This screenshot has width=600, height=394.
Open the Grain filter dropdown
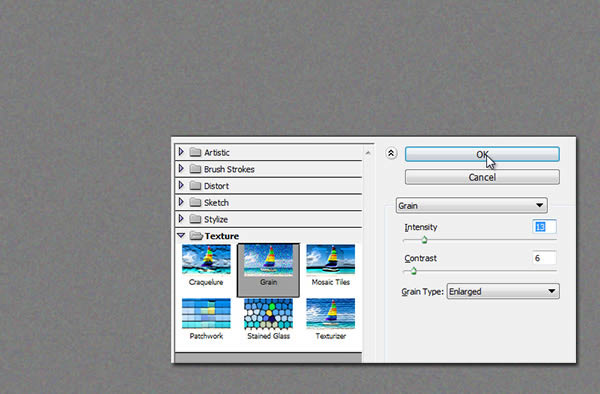471,205
